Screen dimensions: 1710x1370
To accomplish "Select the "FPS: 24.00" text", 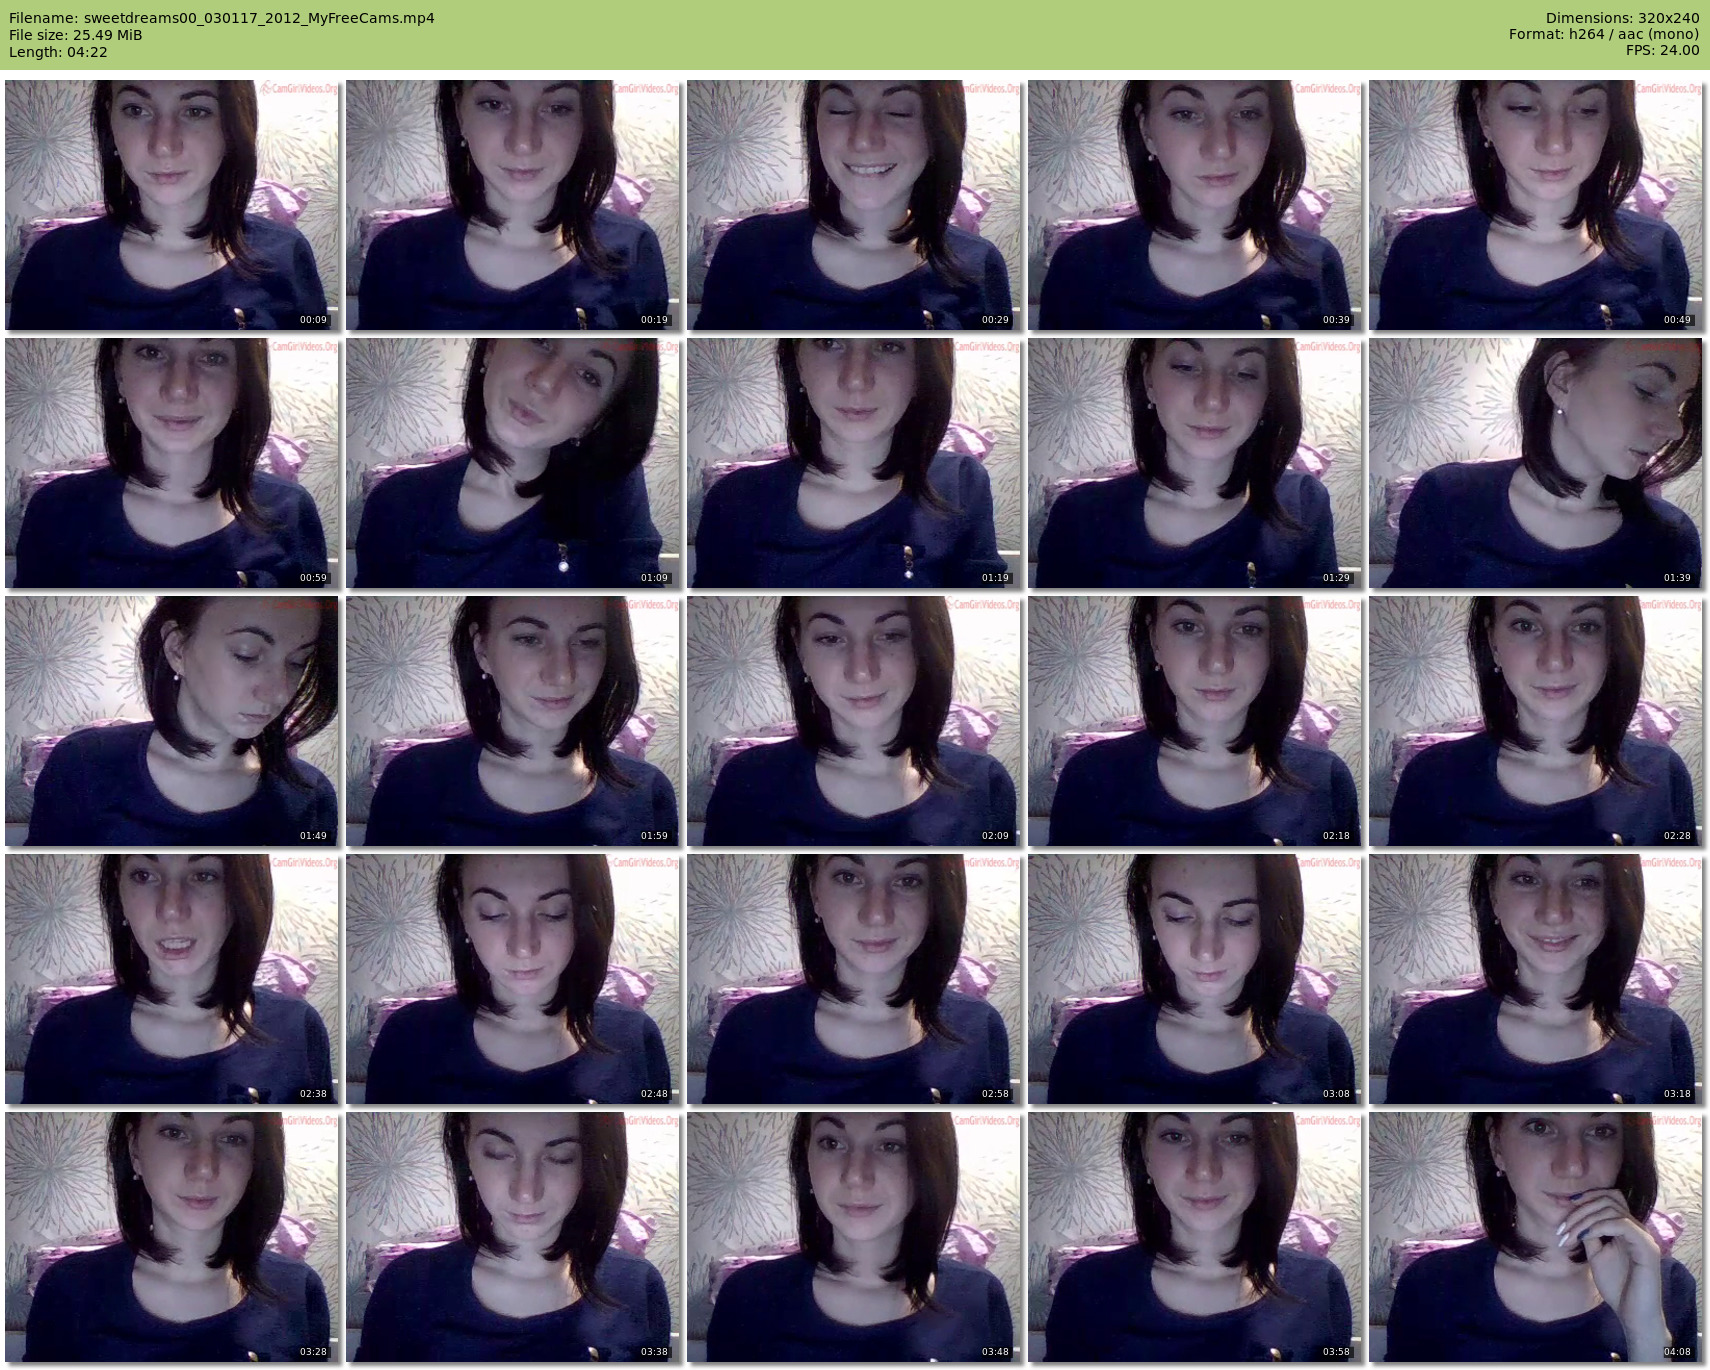I will (x=1662, y=50).
